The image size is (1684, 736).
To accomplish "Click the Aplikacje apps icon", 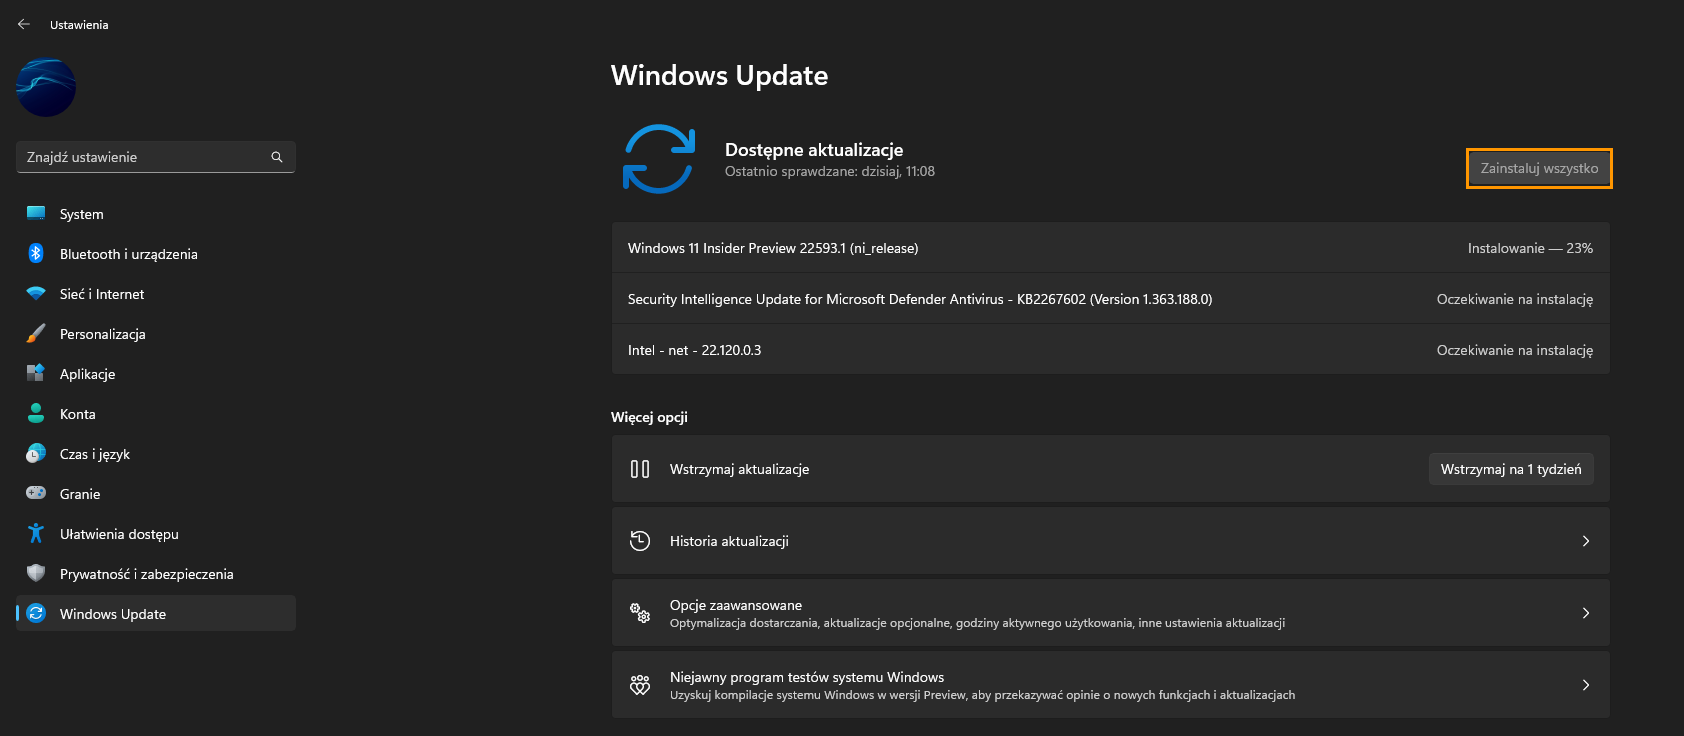I will (x=36, y=373).
